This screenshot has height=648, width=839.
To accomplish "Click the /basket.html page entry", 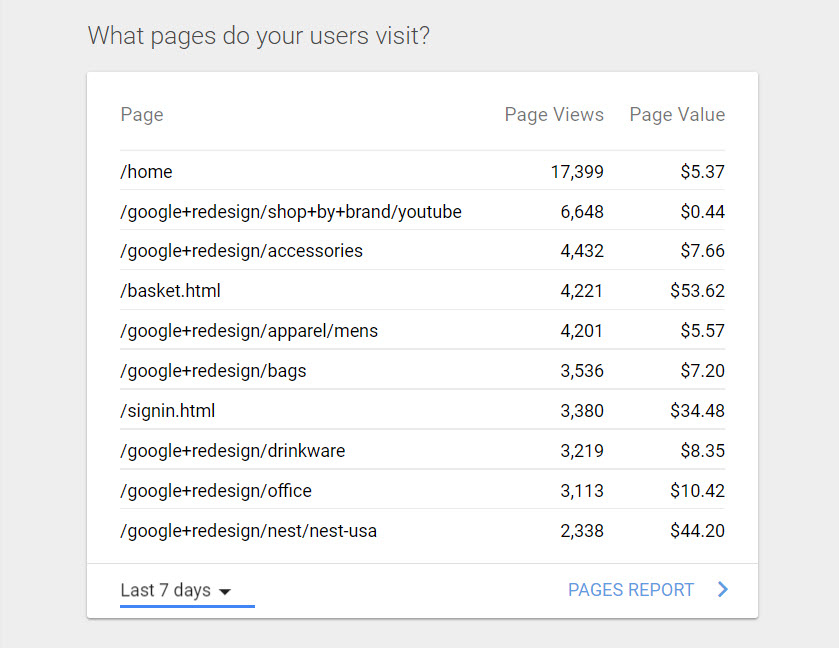I will pos(170,291).
